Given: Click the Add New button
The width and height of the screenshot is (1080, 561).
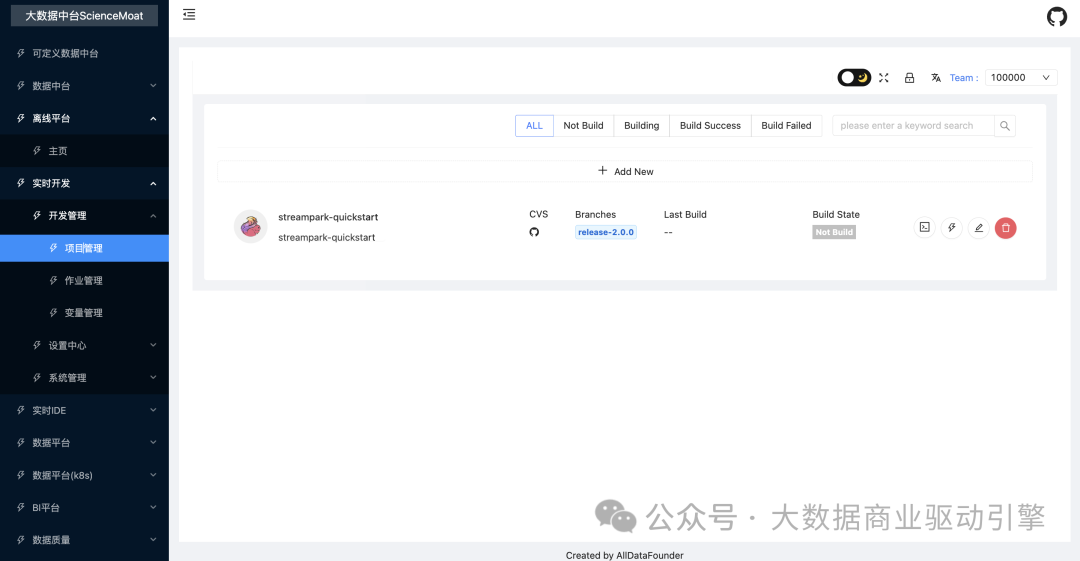Looking at the screenshot, I should point(625,171).
